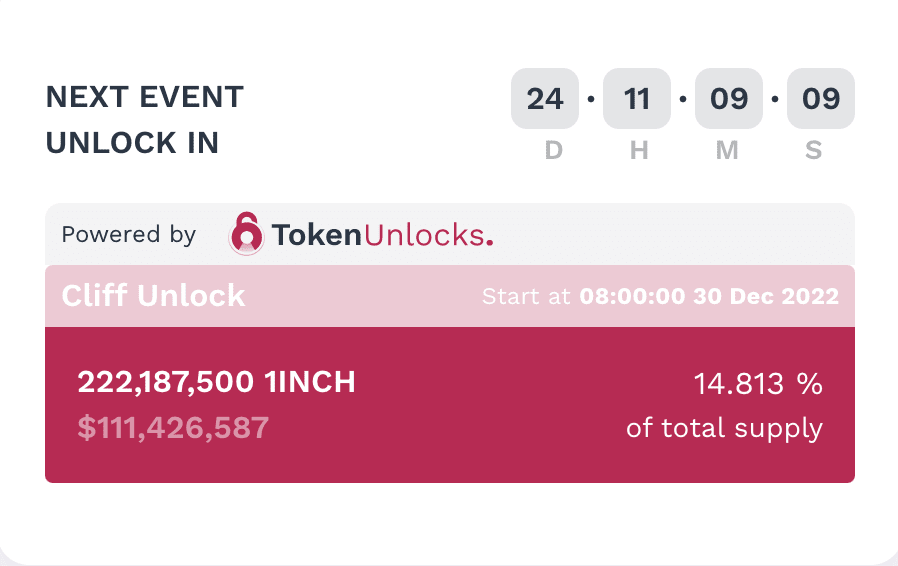The width and height of the screenshot is (898, 566).
Task: Click the dollar value $111,426,587
Action: pyautogui.click(x=173, y=427)
